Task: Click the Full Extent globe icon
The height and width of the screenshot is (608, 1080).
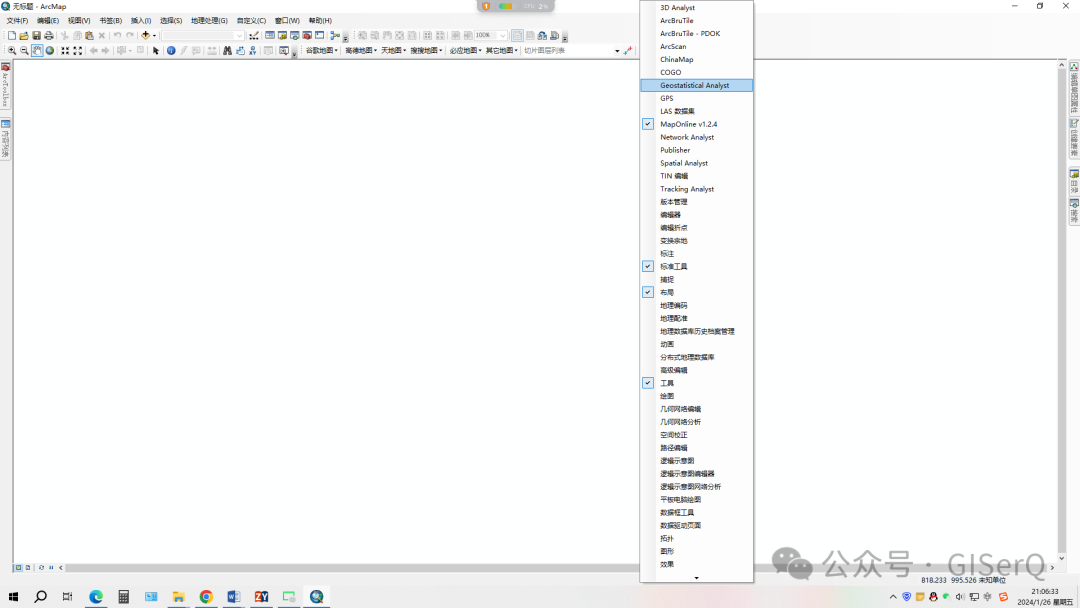Action: pyautogui.click(x=50, y=50)
